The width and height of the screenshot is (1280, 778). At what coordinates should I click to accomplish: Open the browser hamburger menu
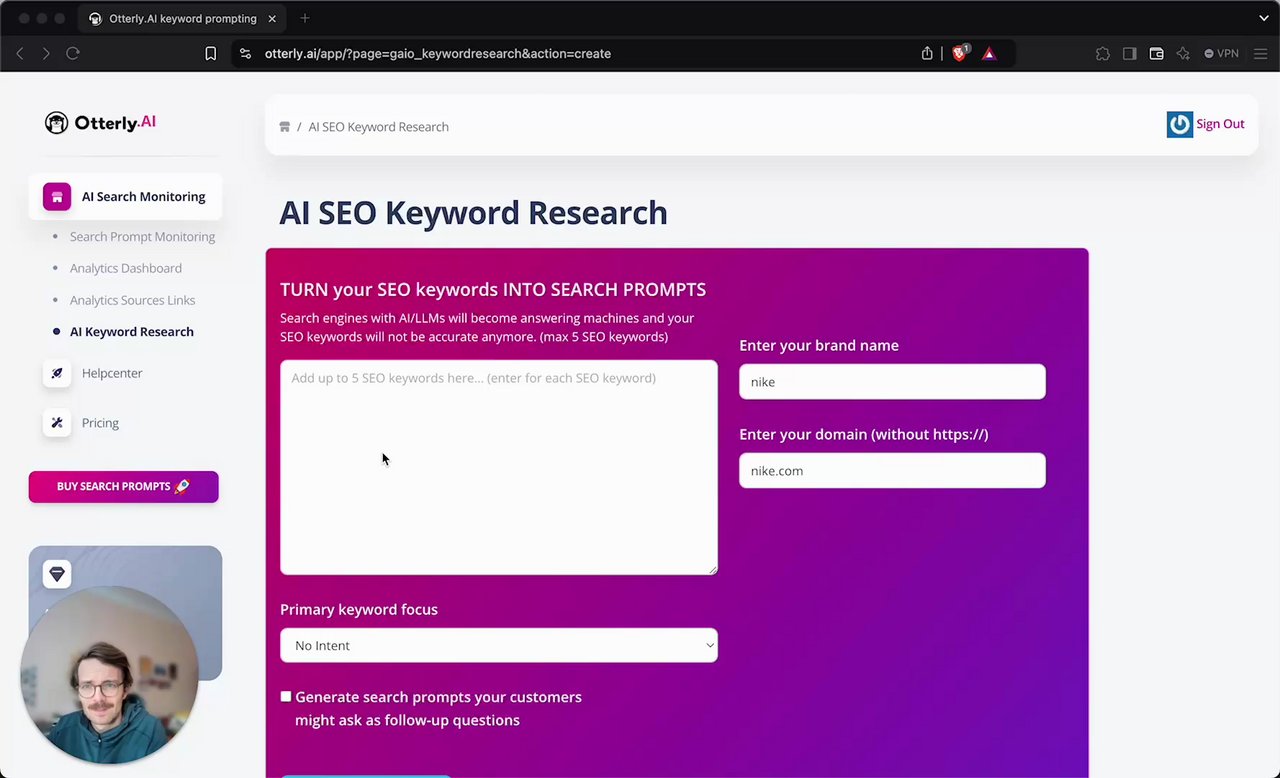(1261, 54)
